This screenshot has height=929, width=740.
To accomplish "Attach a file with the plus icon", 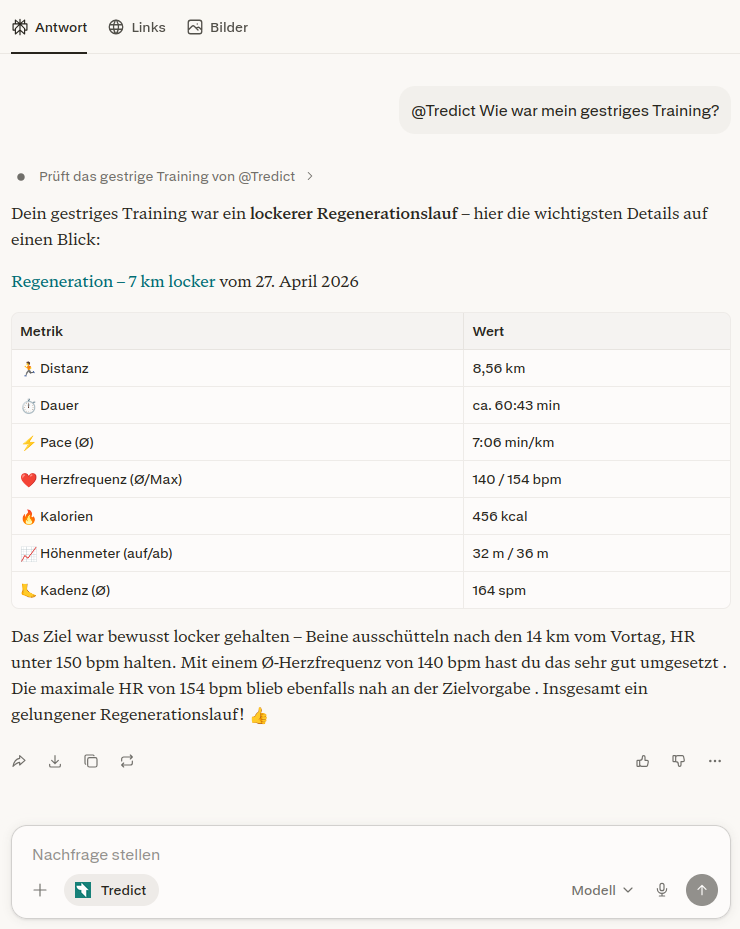I will coord(40,890).
